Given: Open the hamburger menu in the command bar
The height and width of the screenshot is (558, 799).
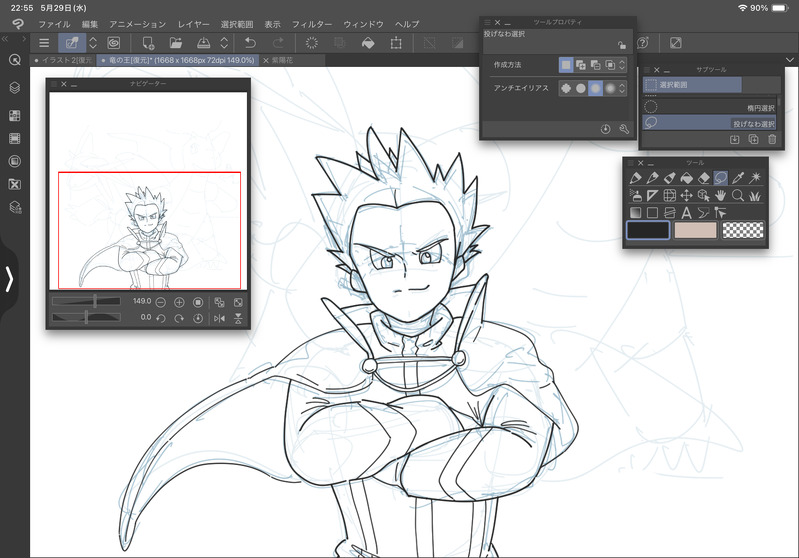Looking at the screenshot, I should click(44, 43).
